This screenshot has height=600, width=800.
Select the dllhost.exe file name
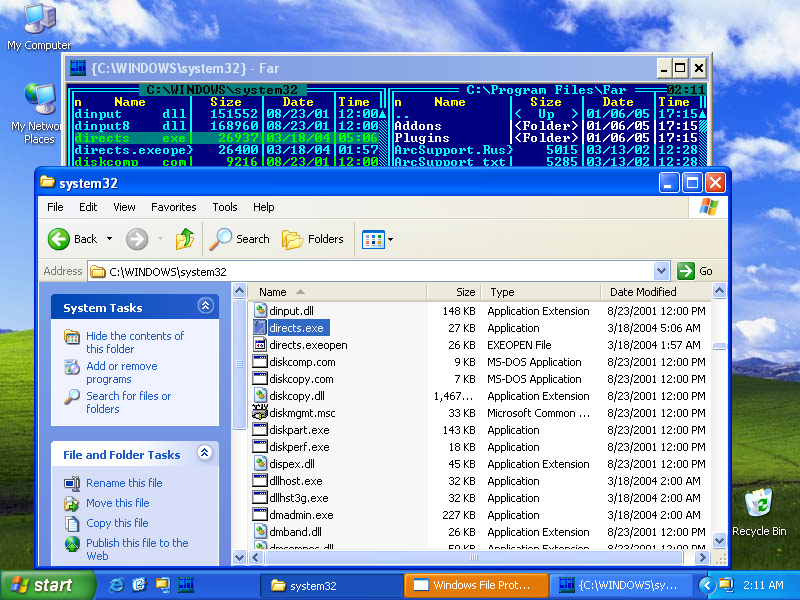click(295, 481)
